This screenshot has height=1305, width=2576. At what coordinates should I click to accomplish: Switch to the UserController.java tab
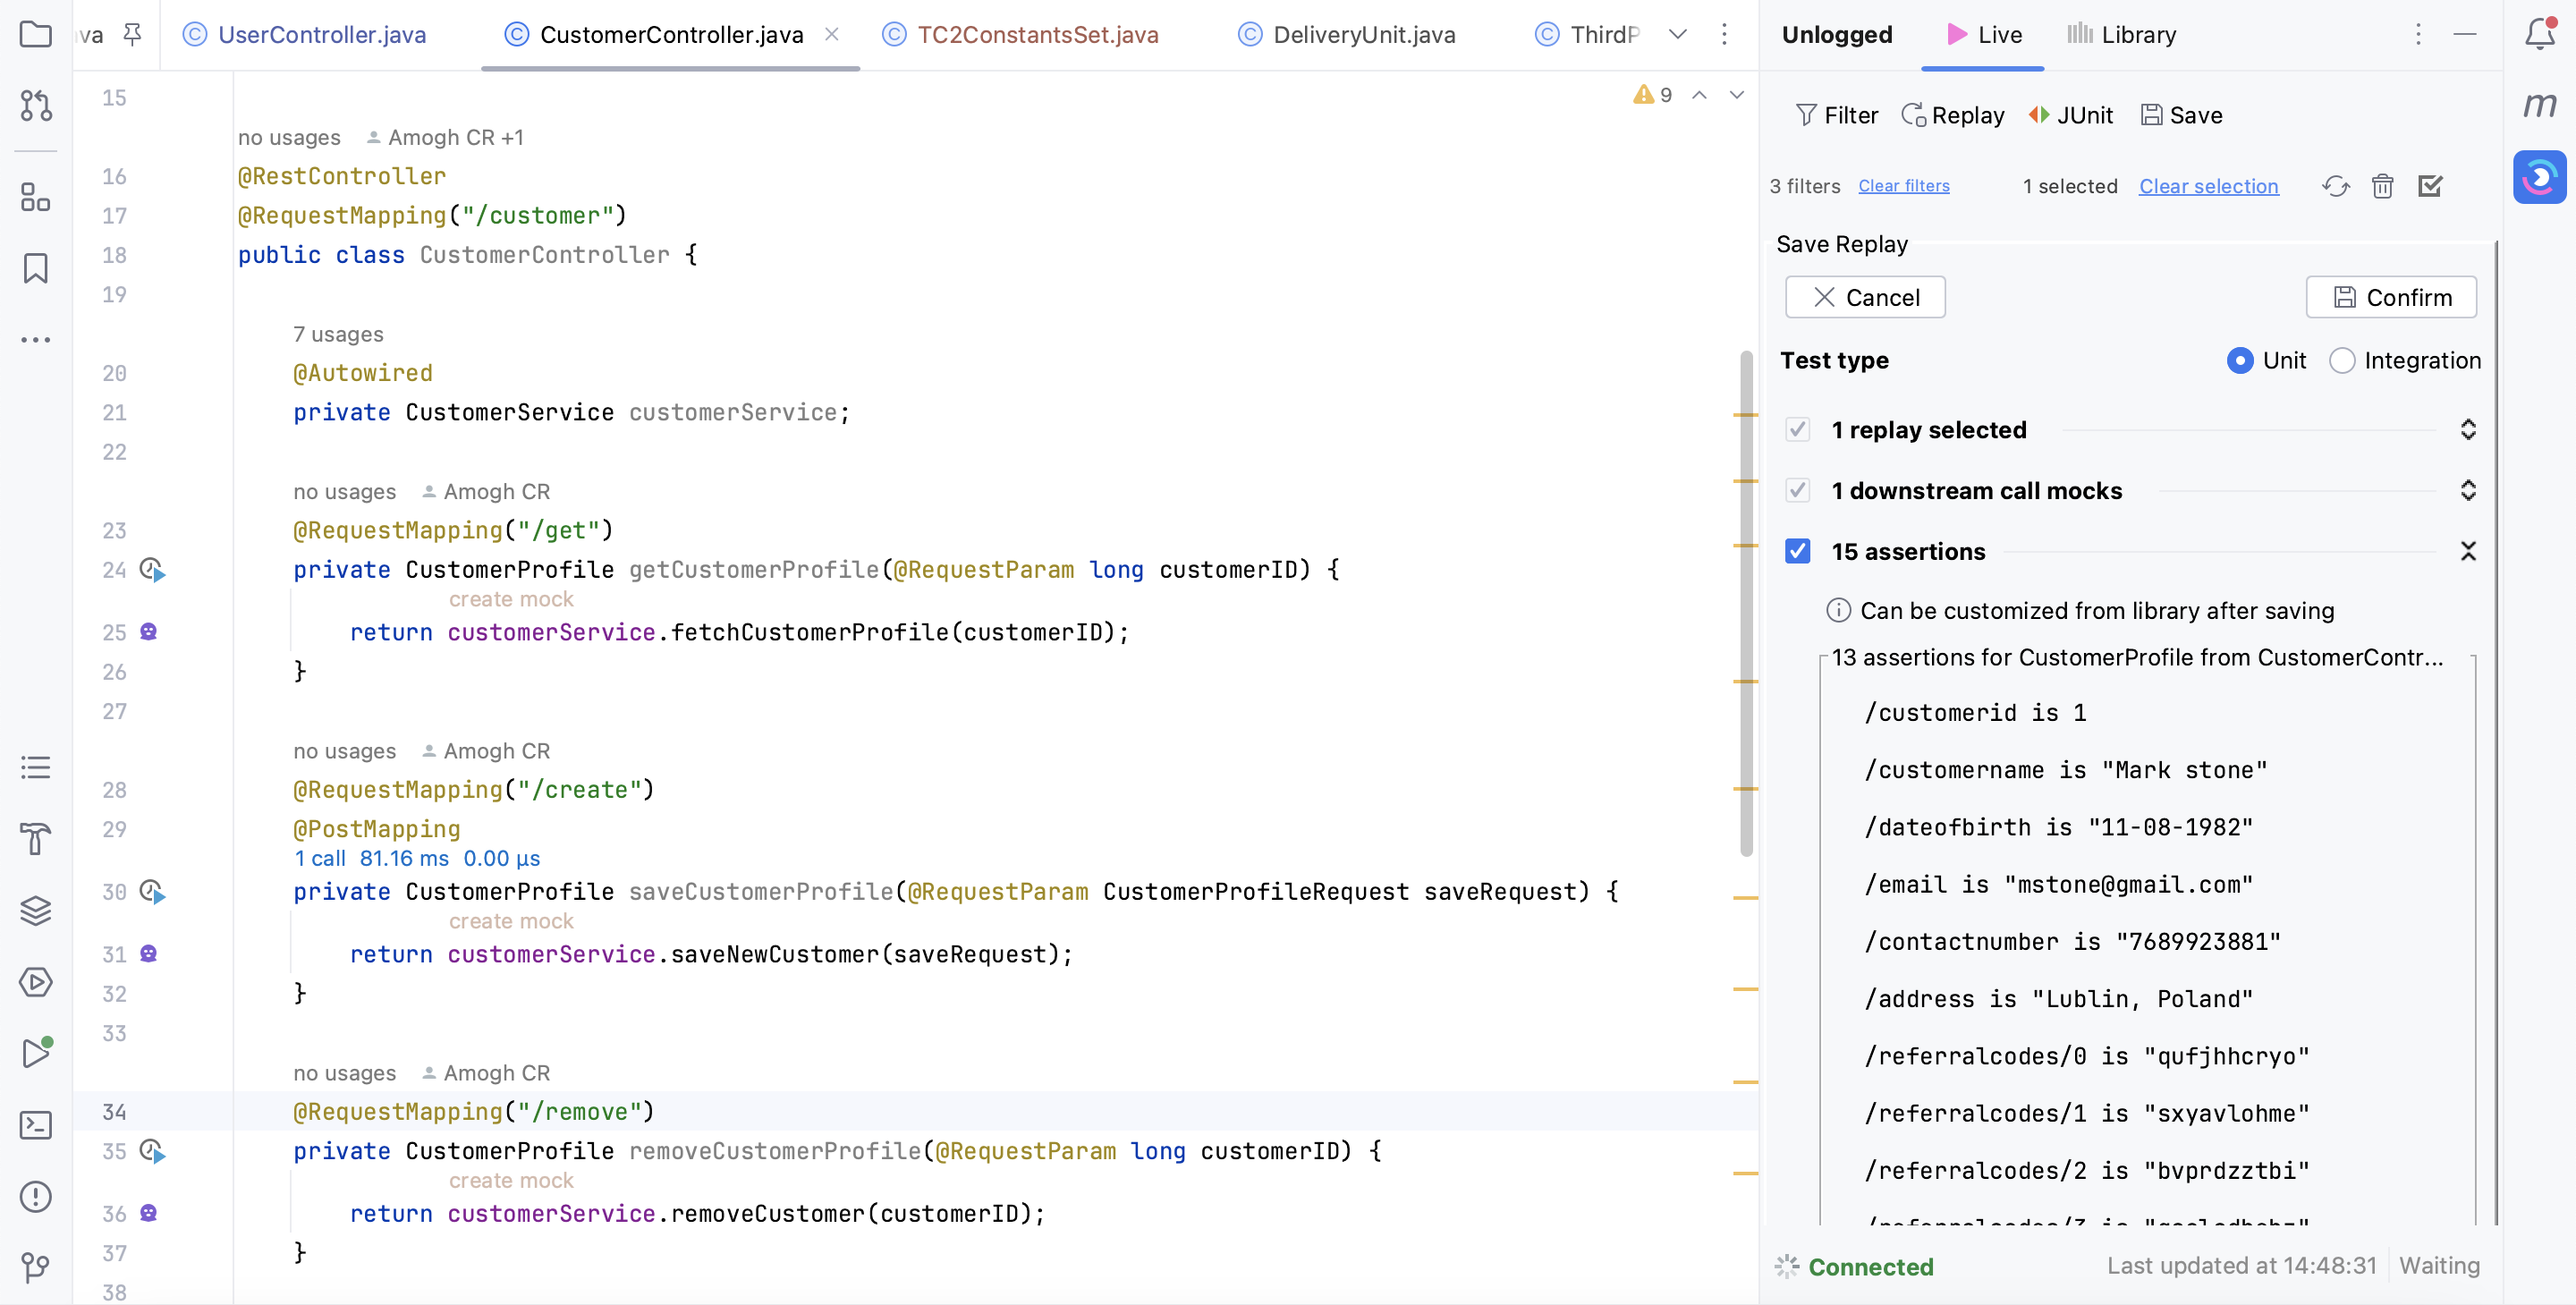(321, 35)
